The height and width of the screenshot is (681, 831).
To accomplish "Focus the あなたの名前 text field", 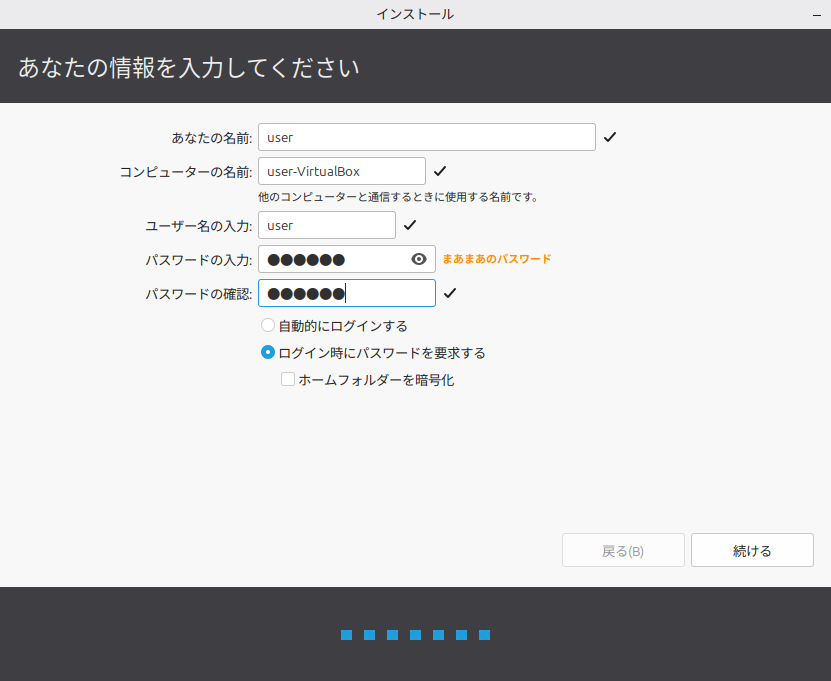I will 426,137.
